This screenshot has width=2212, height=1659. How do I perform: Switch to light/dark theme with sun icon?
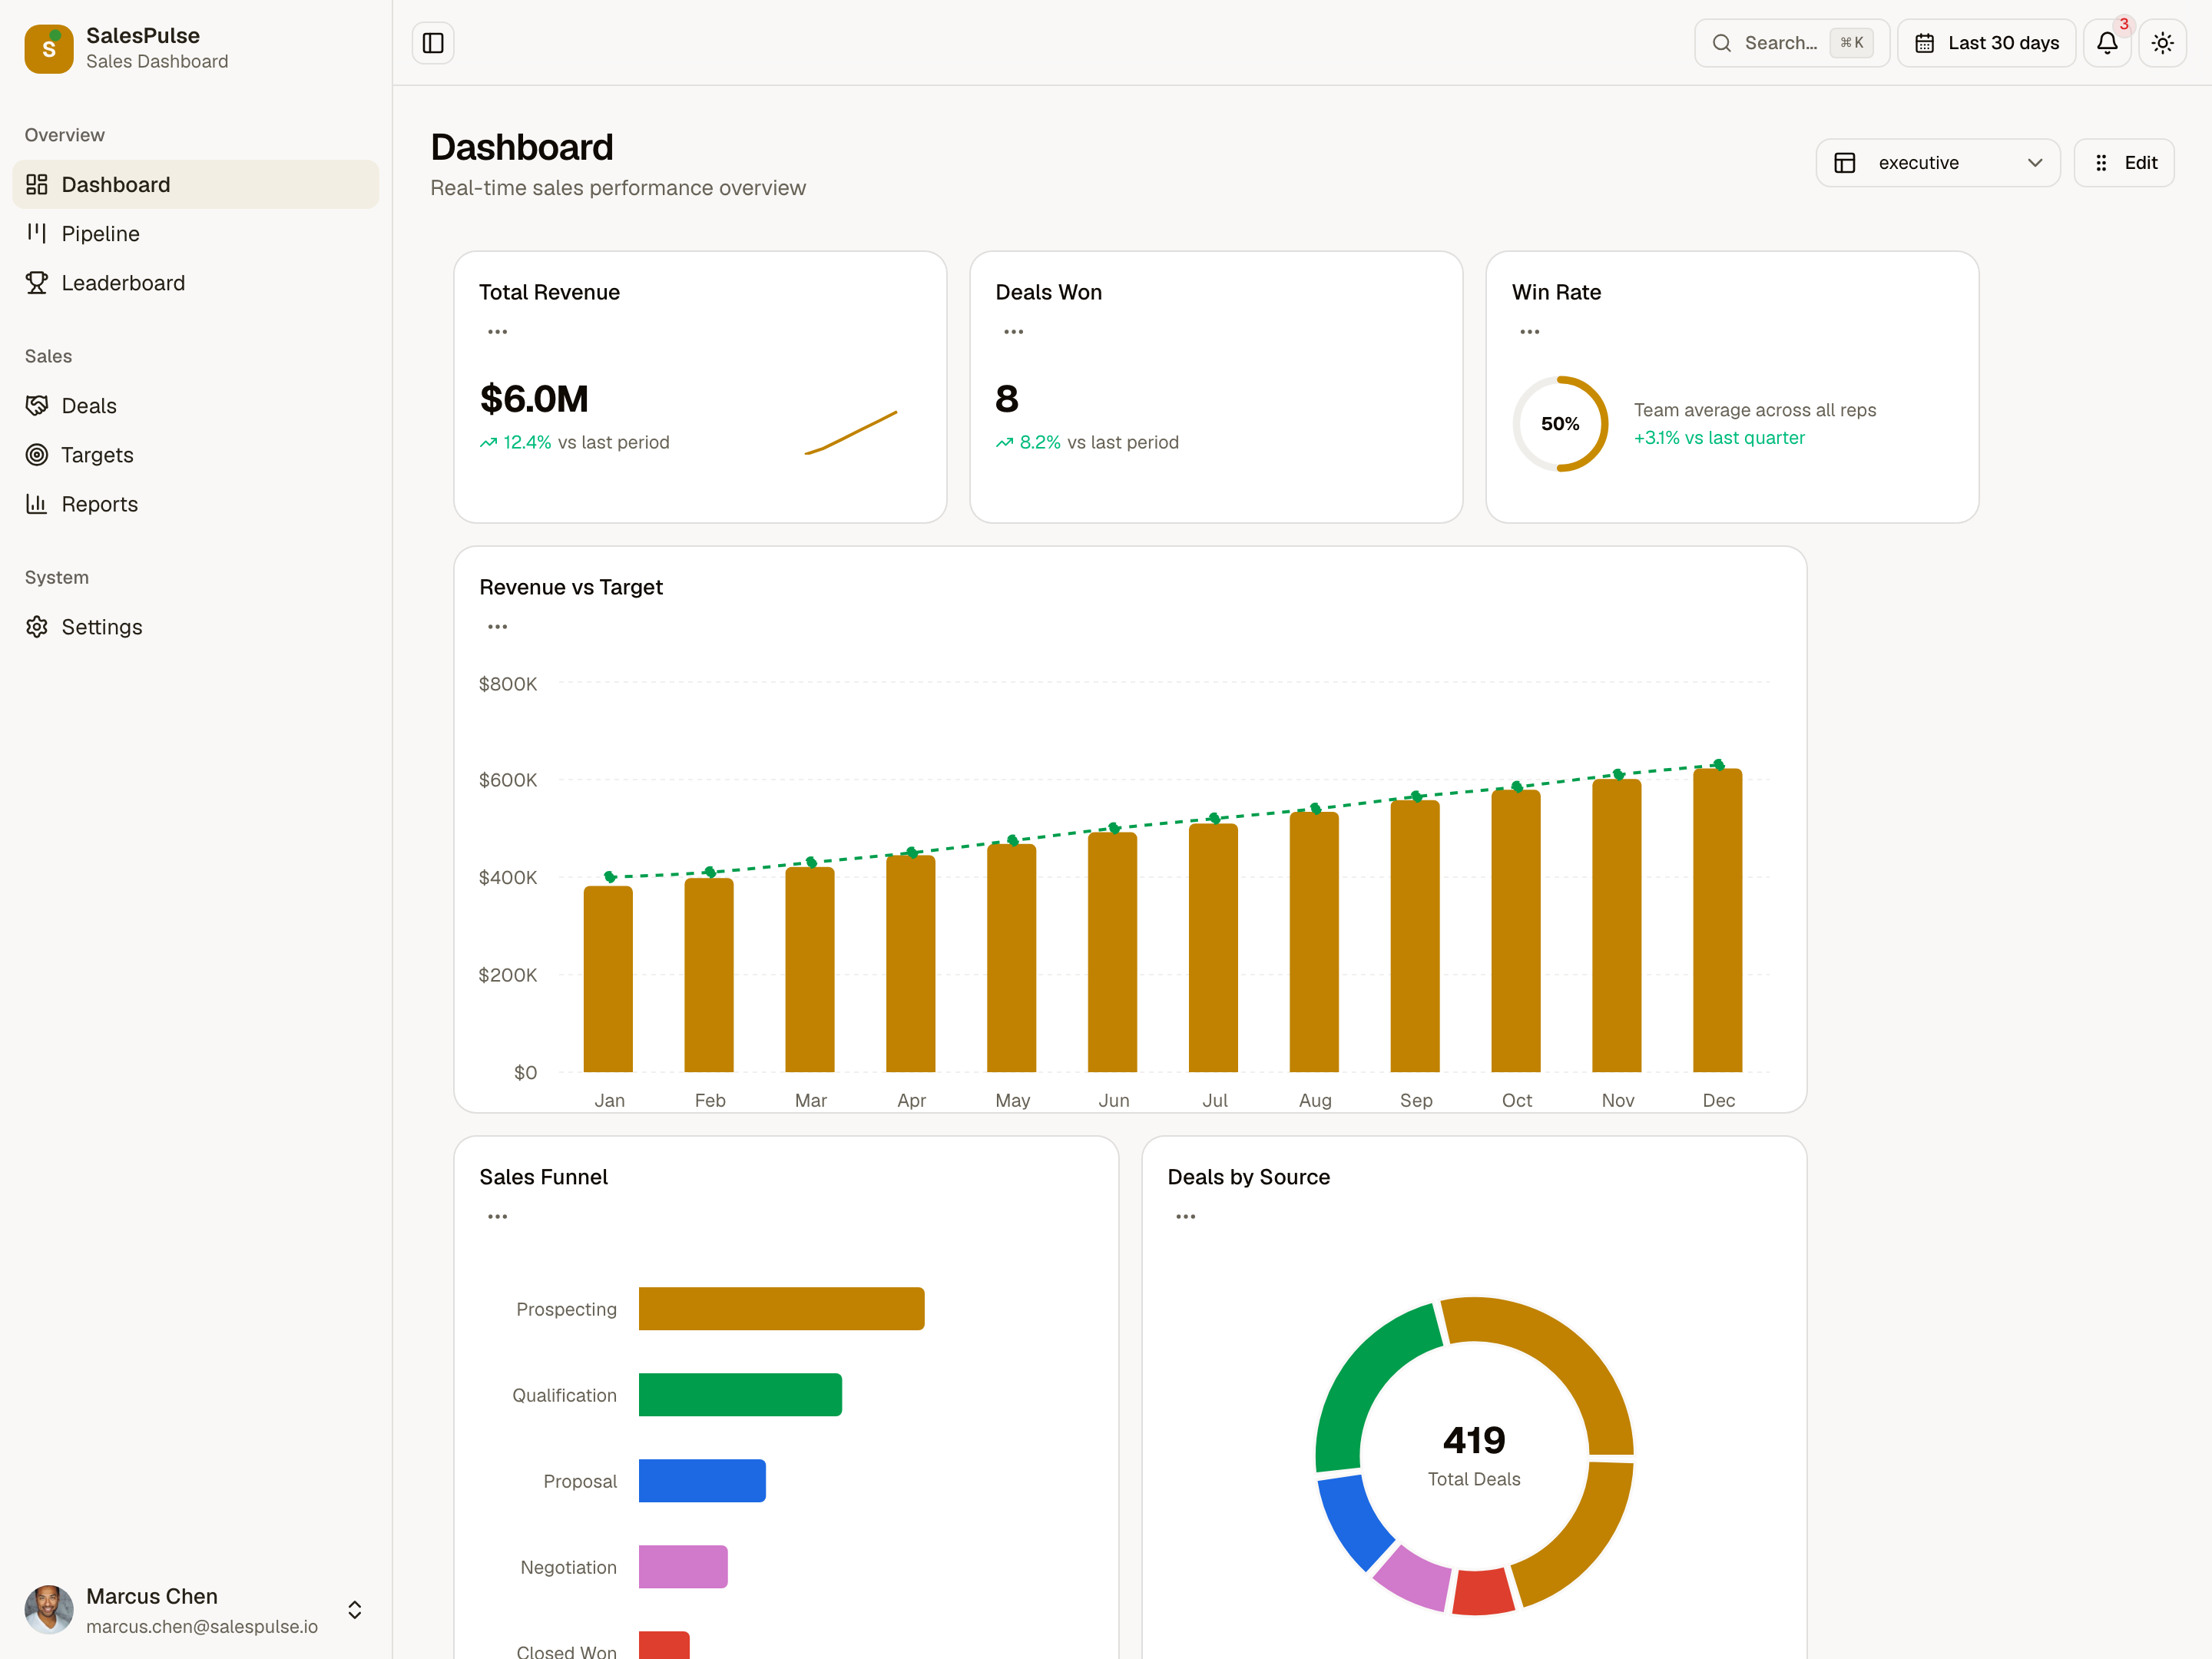tap(2163, 43)
